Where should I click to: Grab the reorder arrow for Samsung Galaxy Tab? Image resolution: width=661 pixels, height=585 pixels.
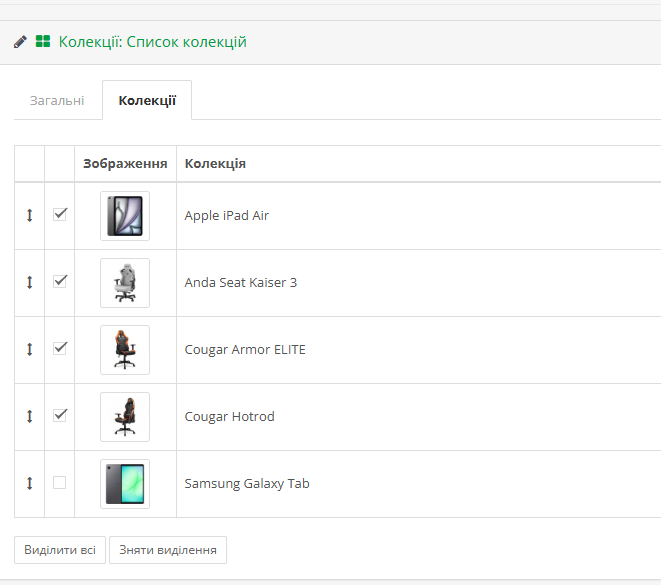(30, 483)
